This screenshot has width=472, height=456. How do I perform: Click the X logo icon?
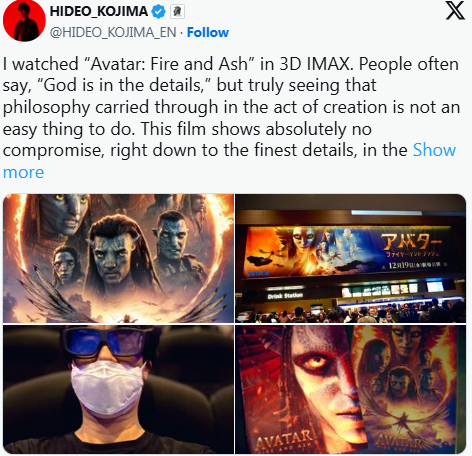pyautogui.click(x=455, y=11)
